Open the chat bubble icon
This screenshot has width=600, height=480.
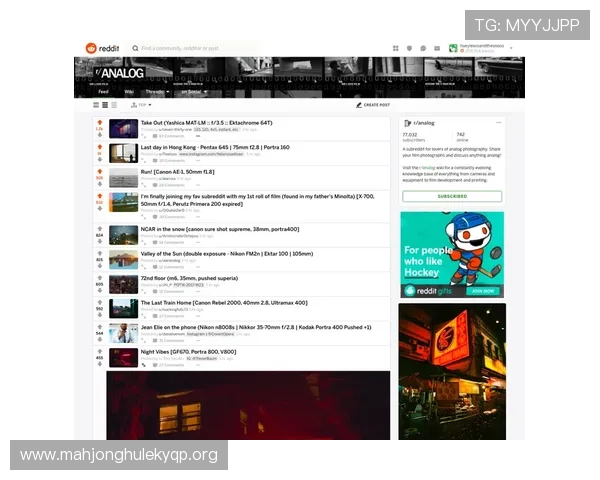tap(423, 48)
